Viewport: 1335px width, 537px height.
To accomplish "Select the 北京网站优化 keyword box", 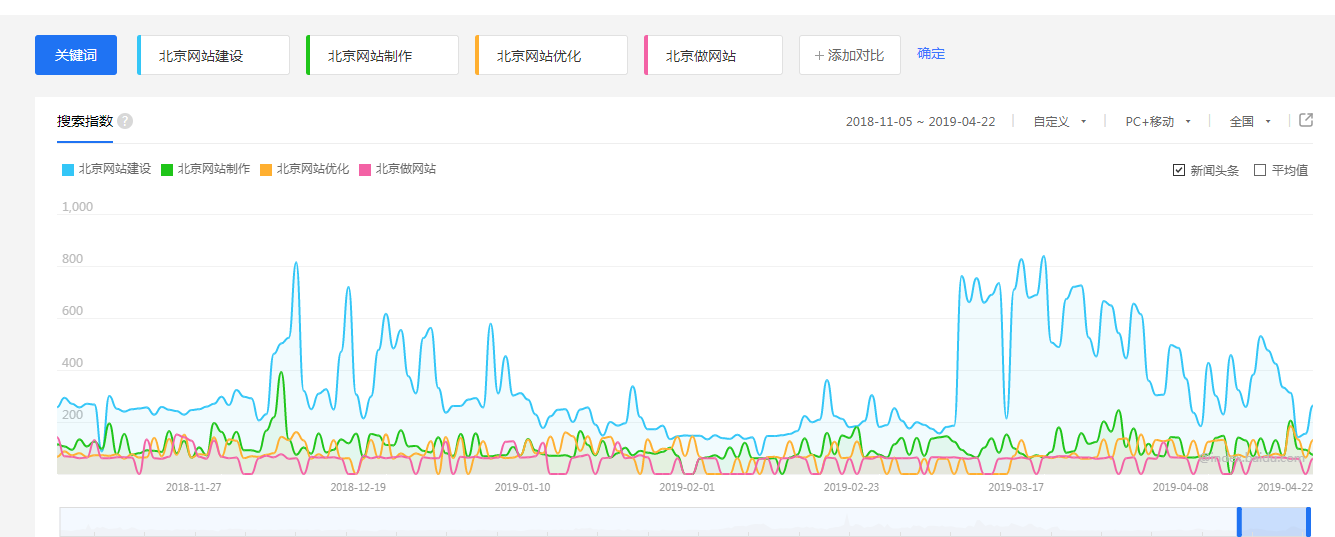I will coord(551,55).
